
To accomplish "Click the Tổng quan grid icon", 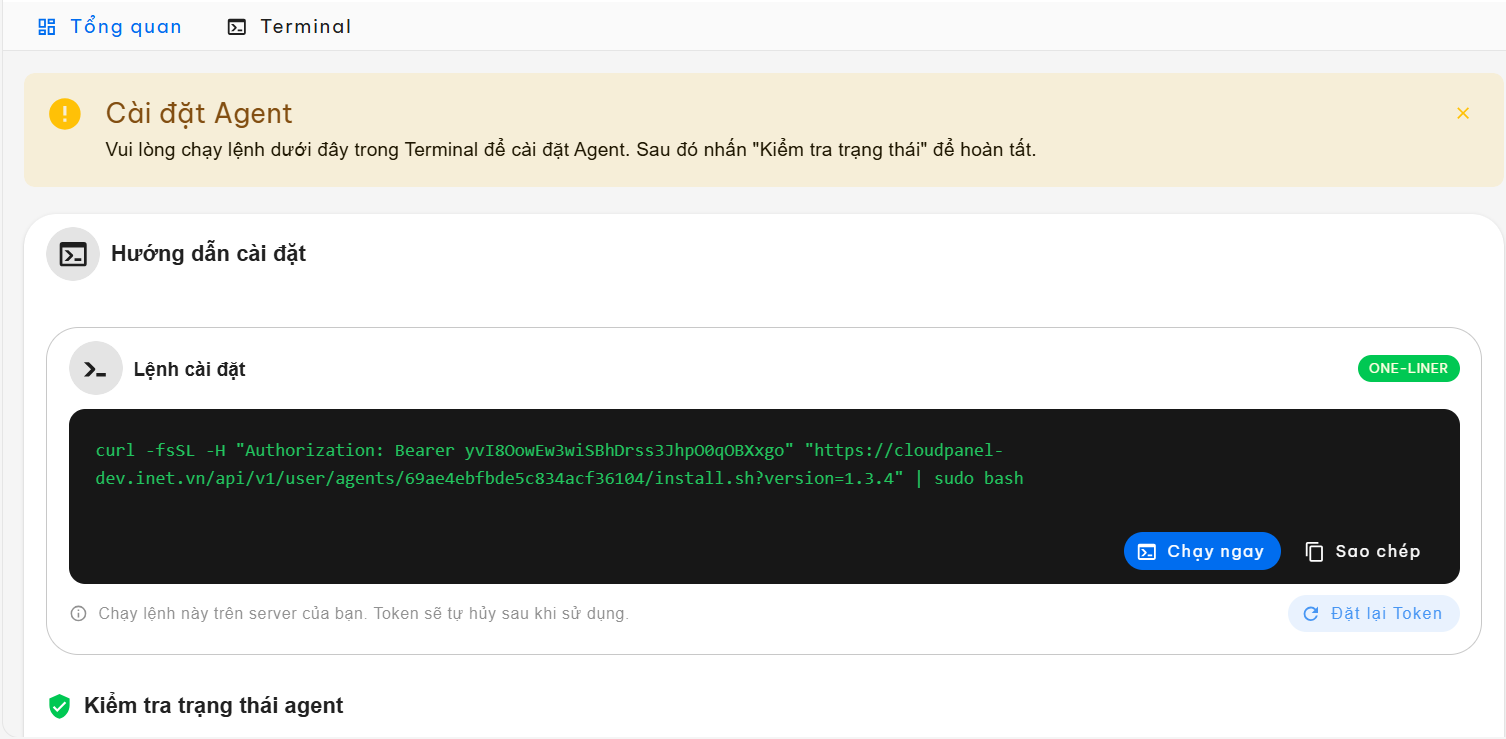I will tap(47, 27).
